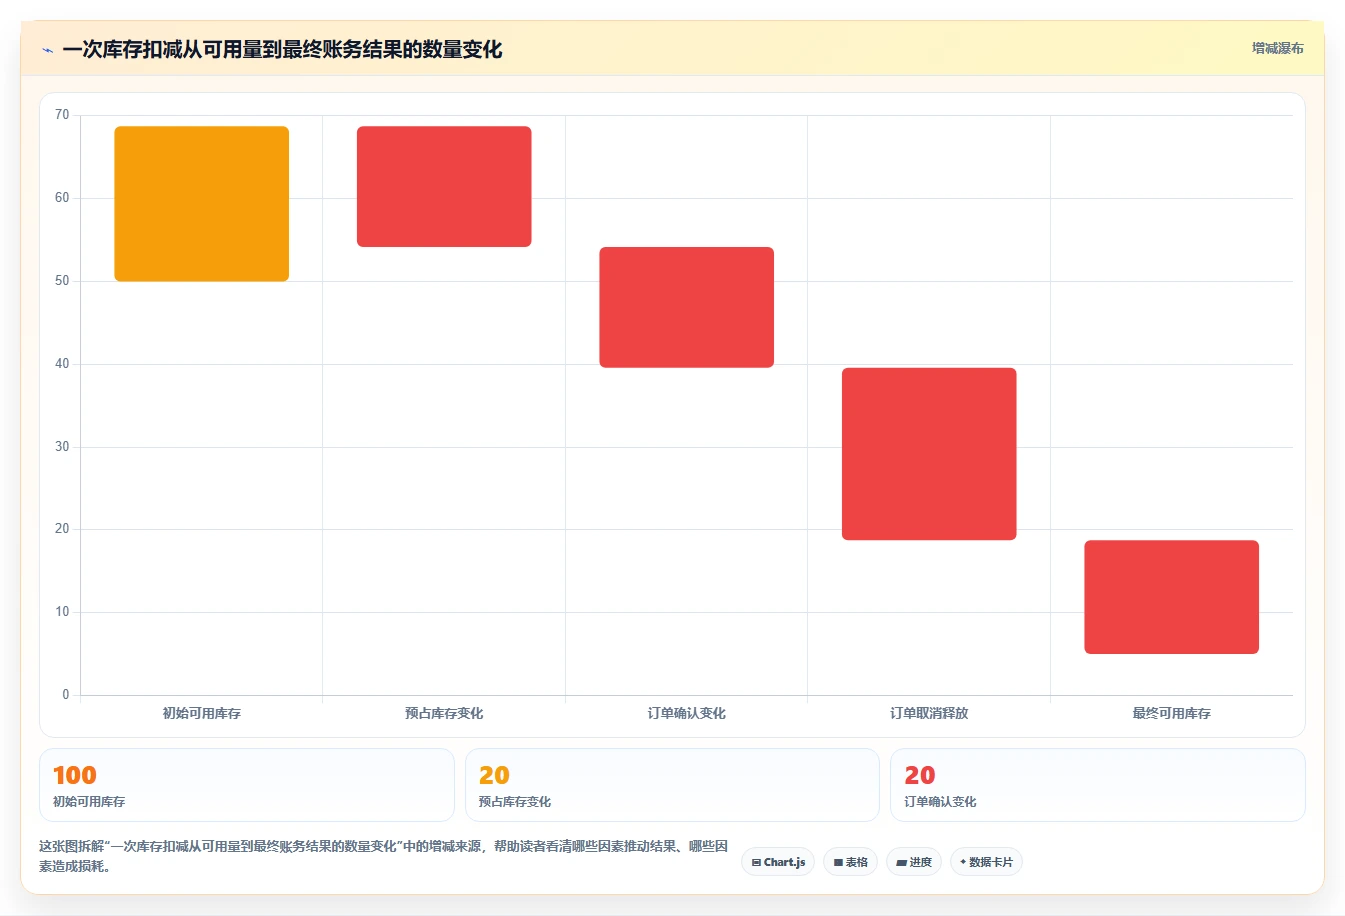Click the chart title text

[282, 50]
